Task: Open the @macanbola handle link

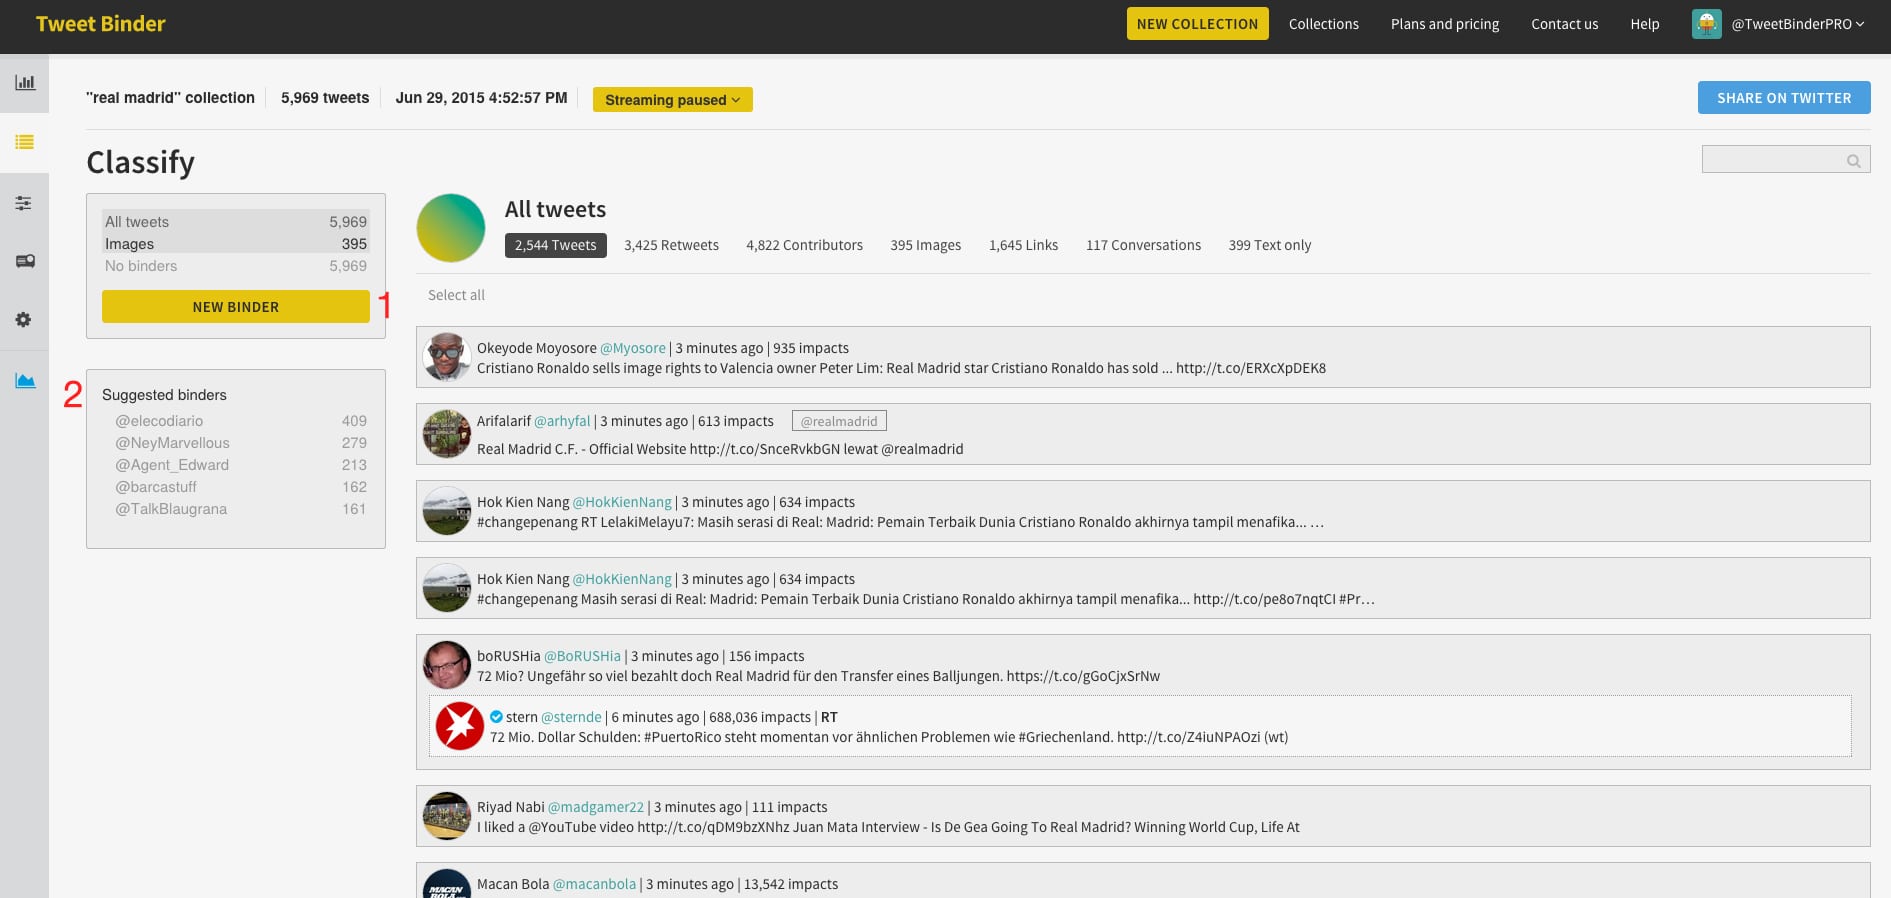Action: pyautogui.click(x=594, y=884)
